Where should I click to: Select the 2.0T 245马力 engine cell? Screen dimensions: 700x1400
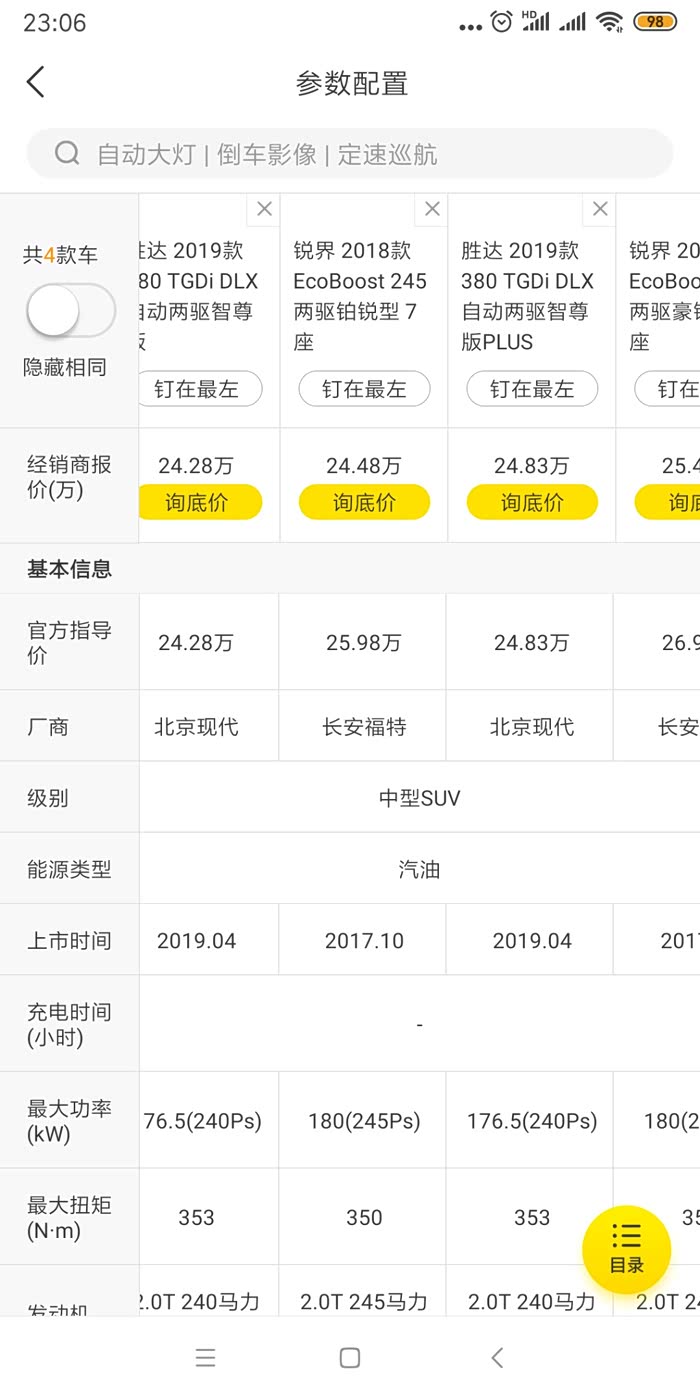click(x=364, y=1301)
